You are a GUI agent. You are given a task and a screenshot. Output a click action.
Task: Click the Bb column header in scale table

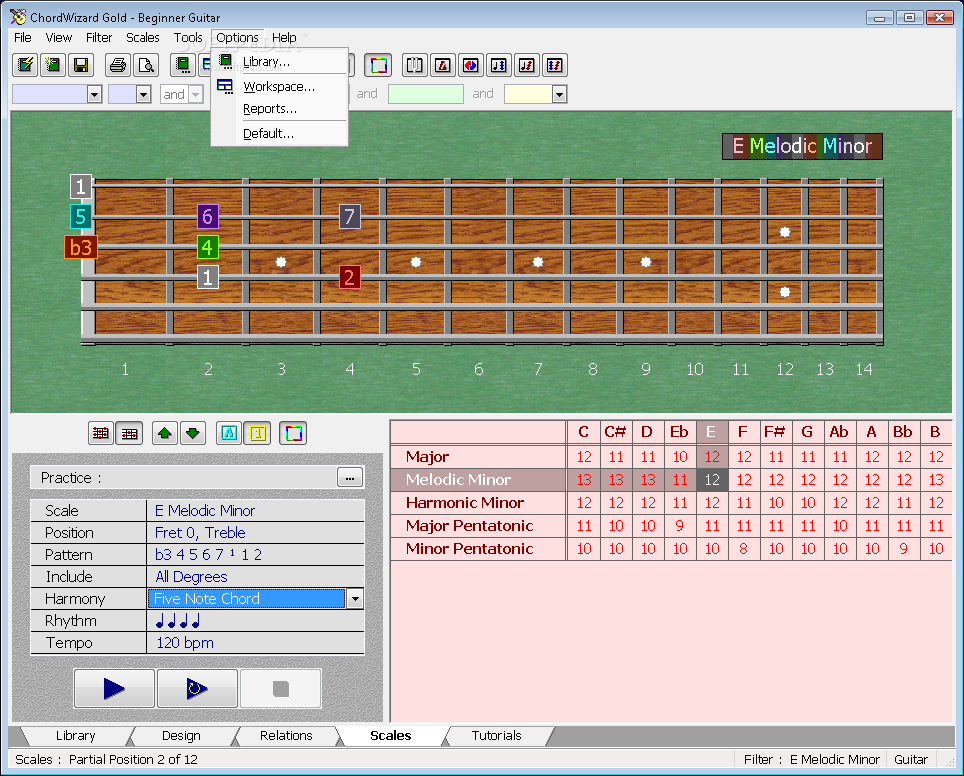tap(903, 432)
